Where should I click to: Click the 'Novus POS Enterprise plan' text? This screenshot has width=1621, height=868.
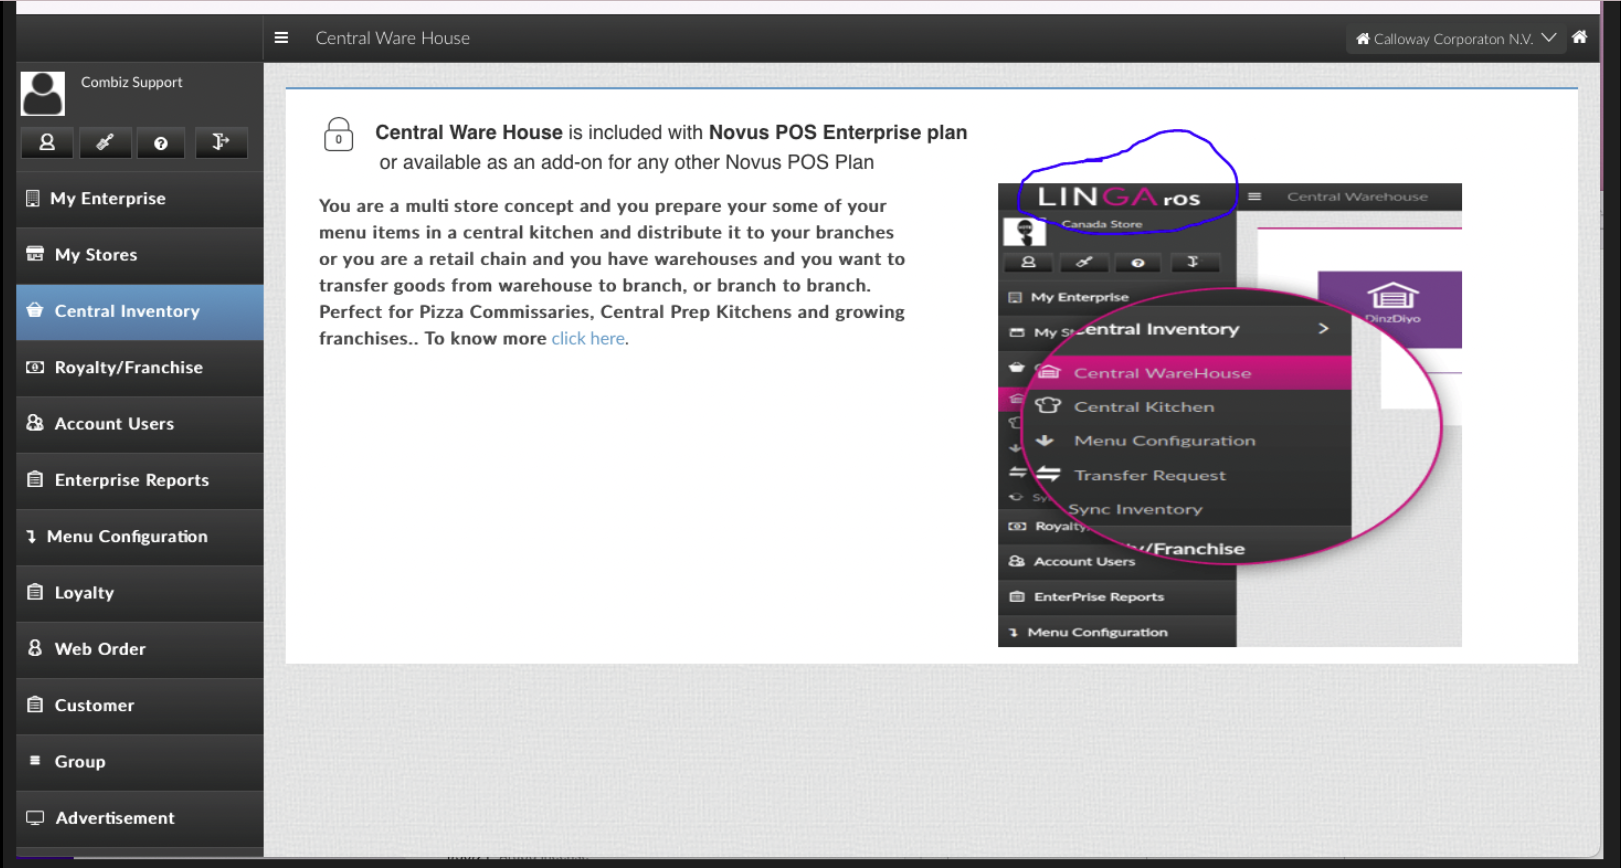[x=838, y=133]
